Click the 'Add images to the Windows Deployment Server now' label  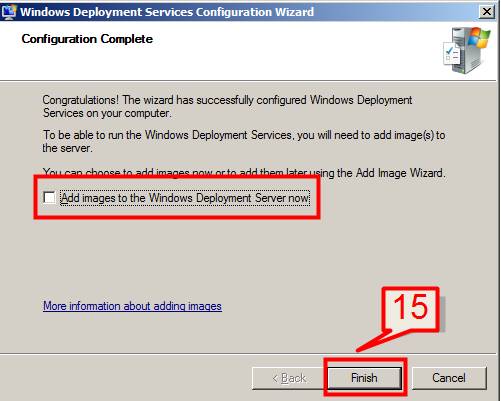click(185, 198)
